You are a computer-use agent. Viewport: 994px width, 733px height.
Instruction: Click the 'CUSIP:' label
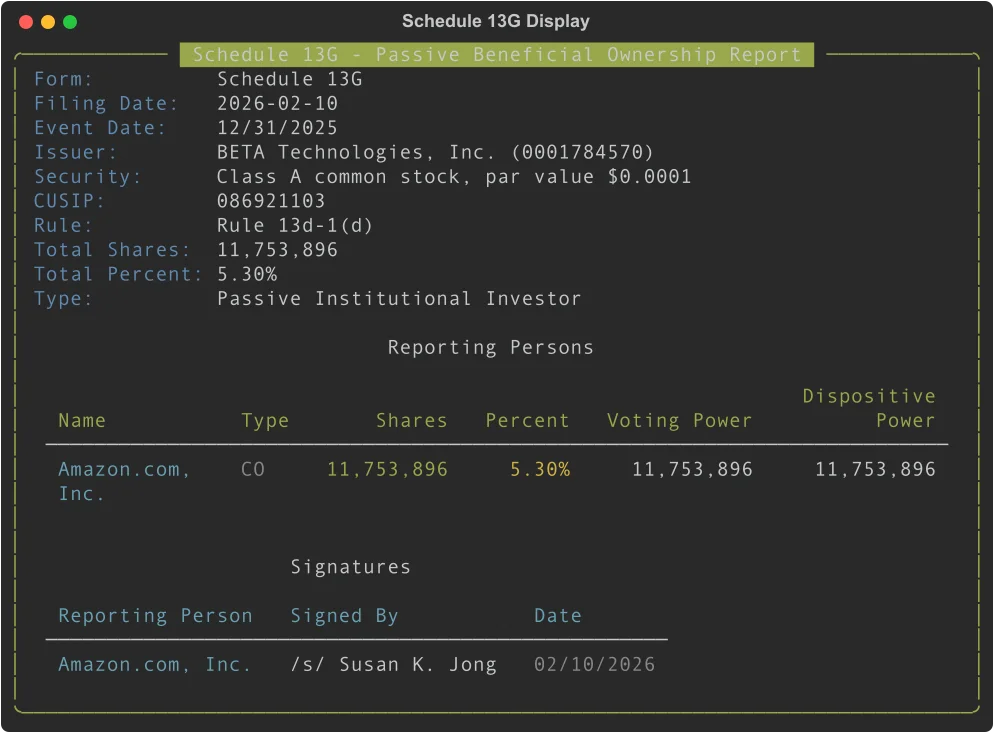point(69,201)
